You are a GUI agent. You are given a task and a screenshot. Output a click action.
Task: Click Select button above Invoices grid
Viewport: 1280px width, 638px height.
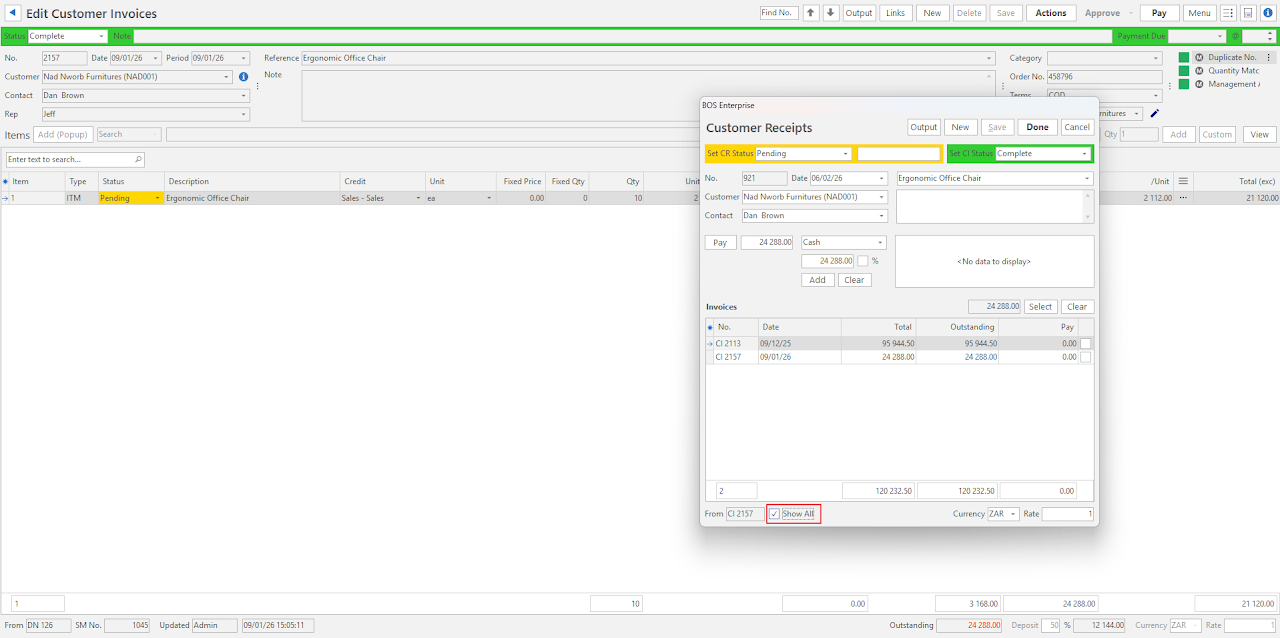(1040, 307)
